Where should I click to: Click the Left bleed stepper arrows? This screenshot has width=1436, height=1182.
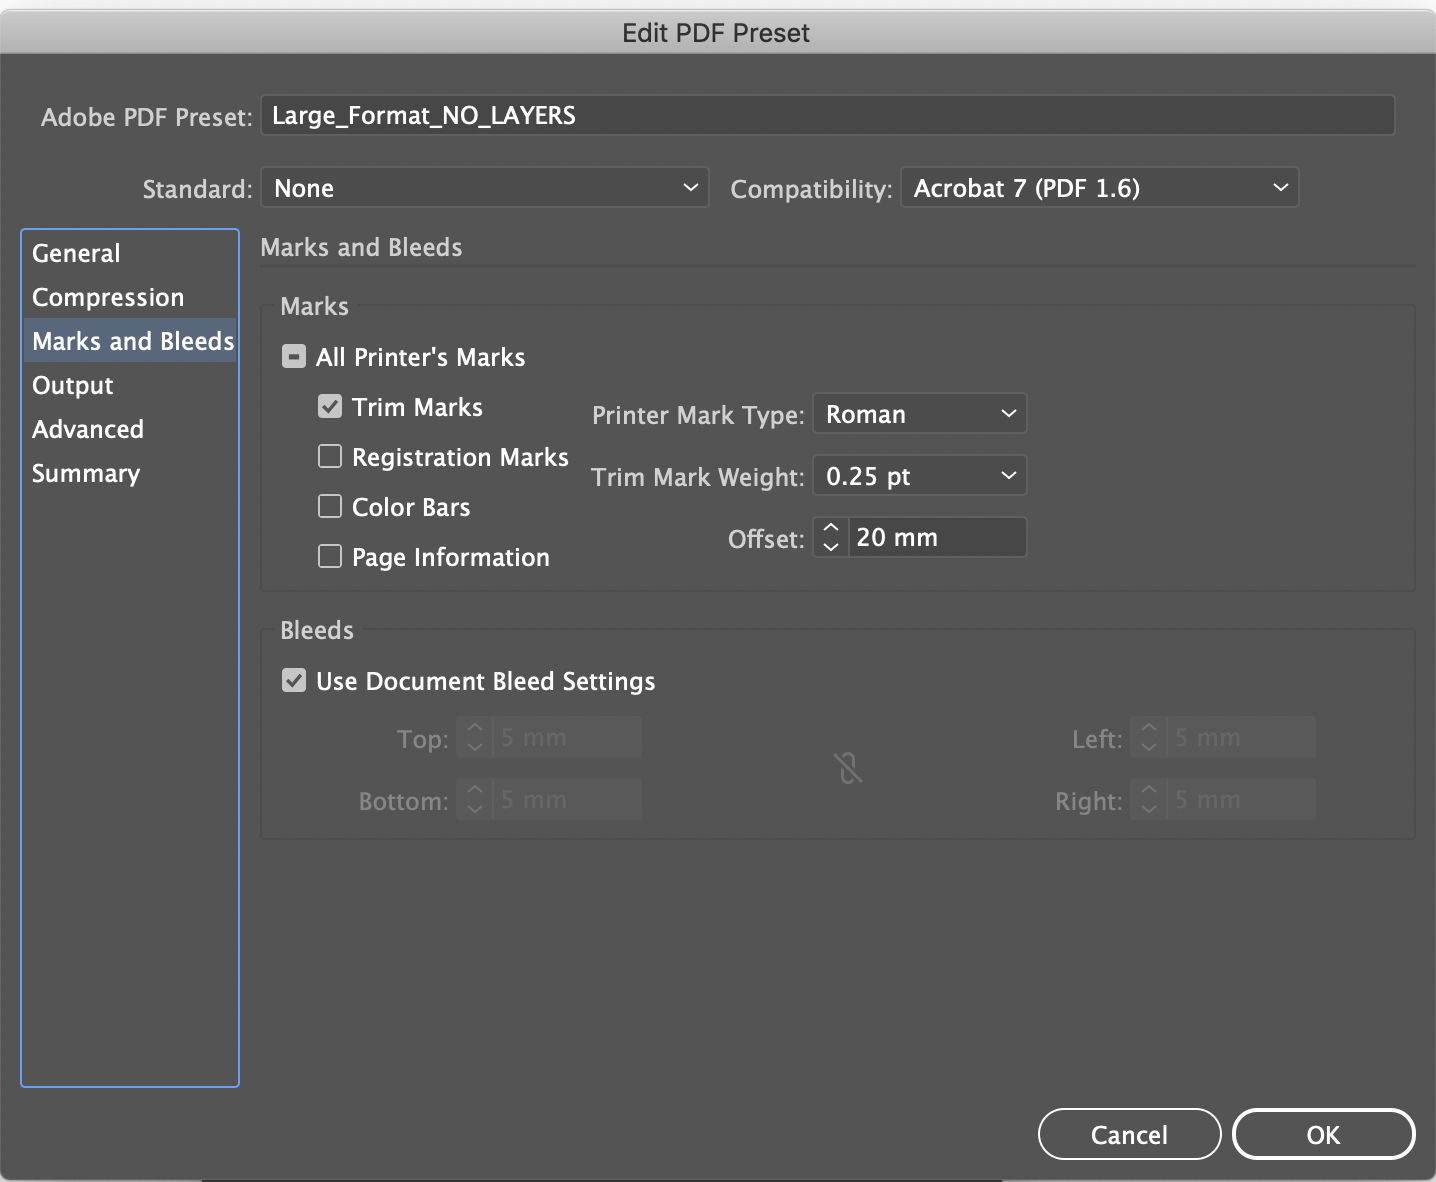[x=1148, y=737]
